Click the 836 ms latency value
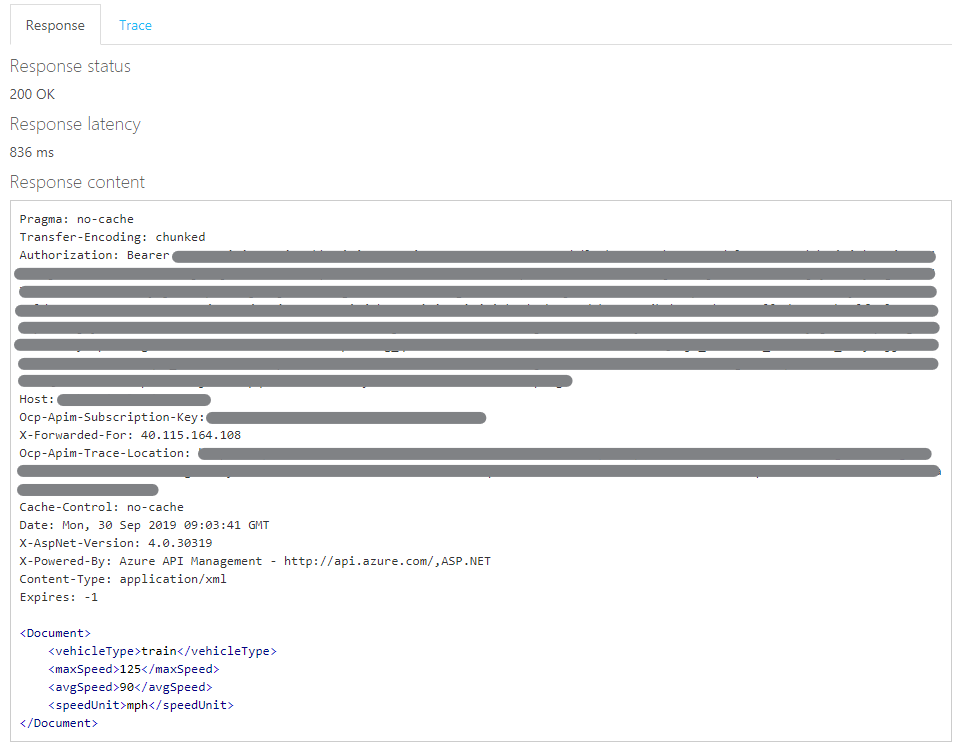Image resolution: width=961 pixels, height=754 pixels. coord(32,152)
